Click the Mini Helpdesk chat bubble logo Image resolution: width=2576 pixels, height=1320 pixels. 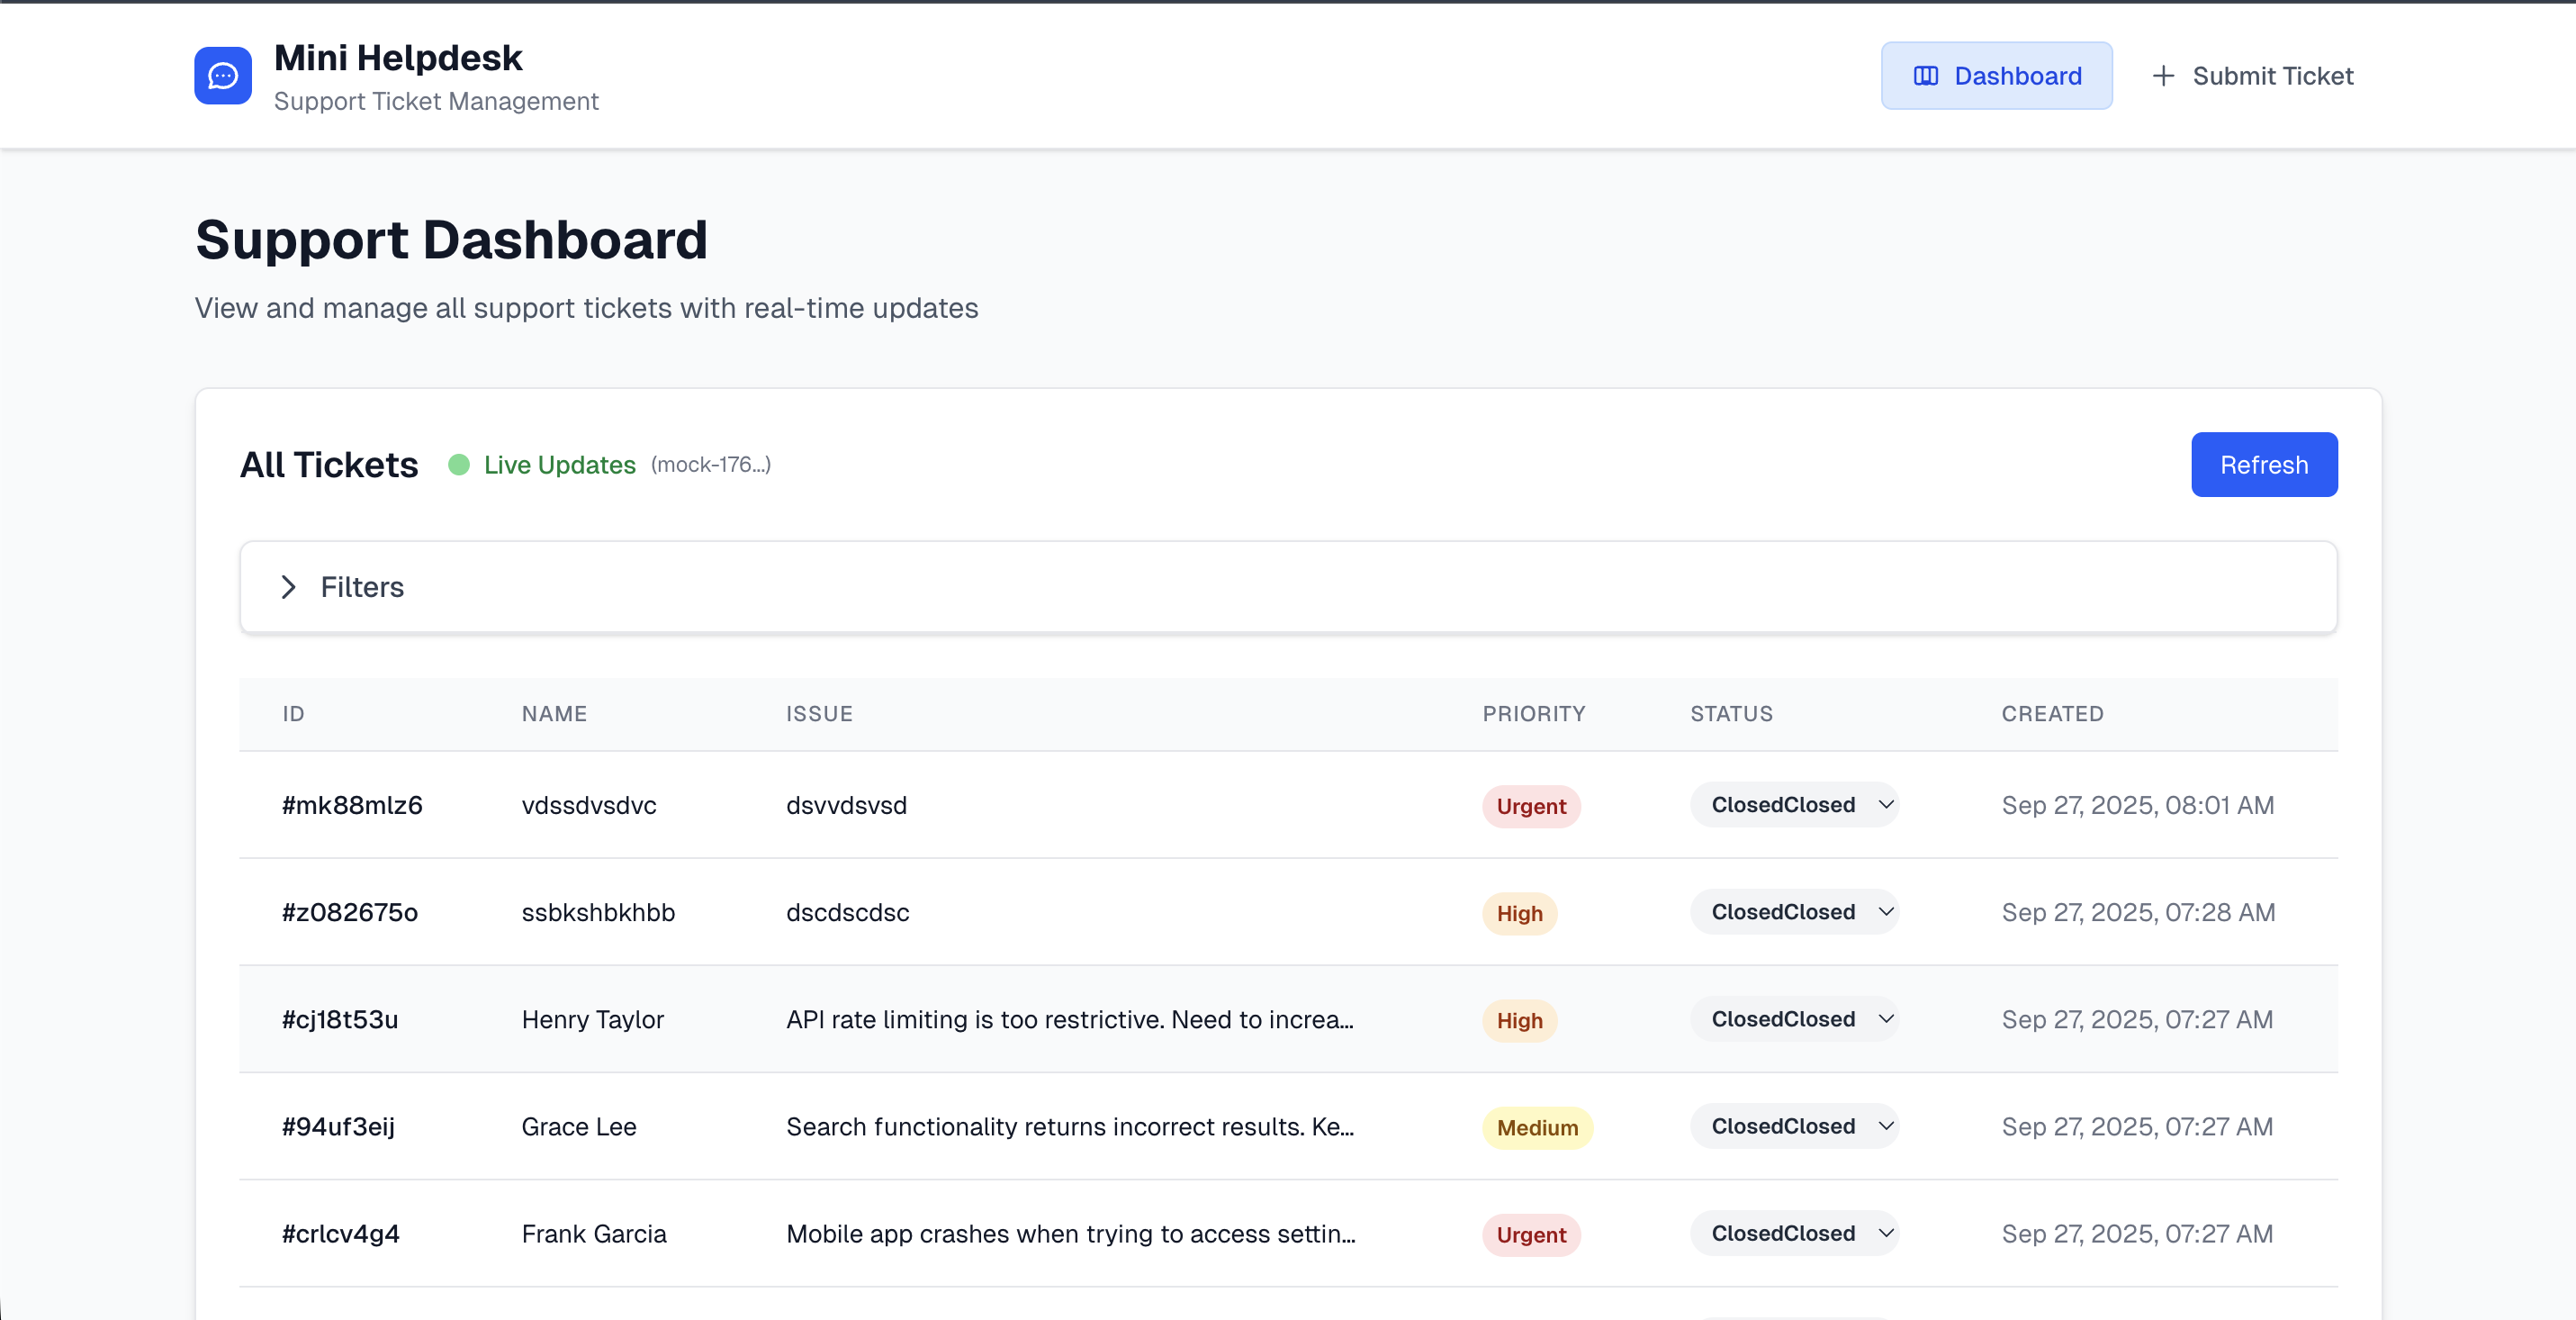(x=223, y=76)
